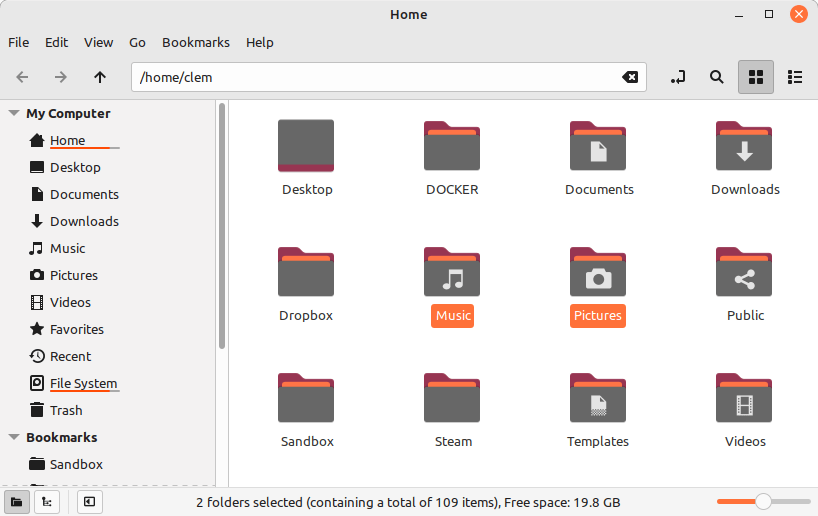Select the Videos folder icon in main pane
This screenshot has width=818, height=516.
pyautogui.click(x=744, y=398)
